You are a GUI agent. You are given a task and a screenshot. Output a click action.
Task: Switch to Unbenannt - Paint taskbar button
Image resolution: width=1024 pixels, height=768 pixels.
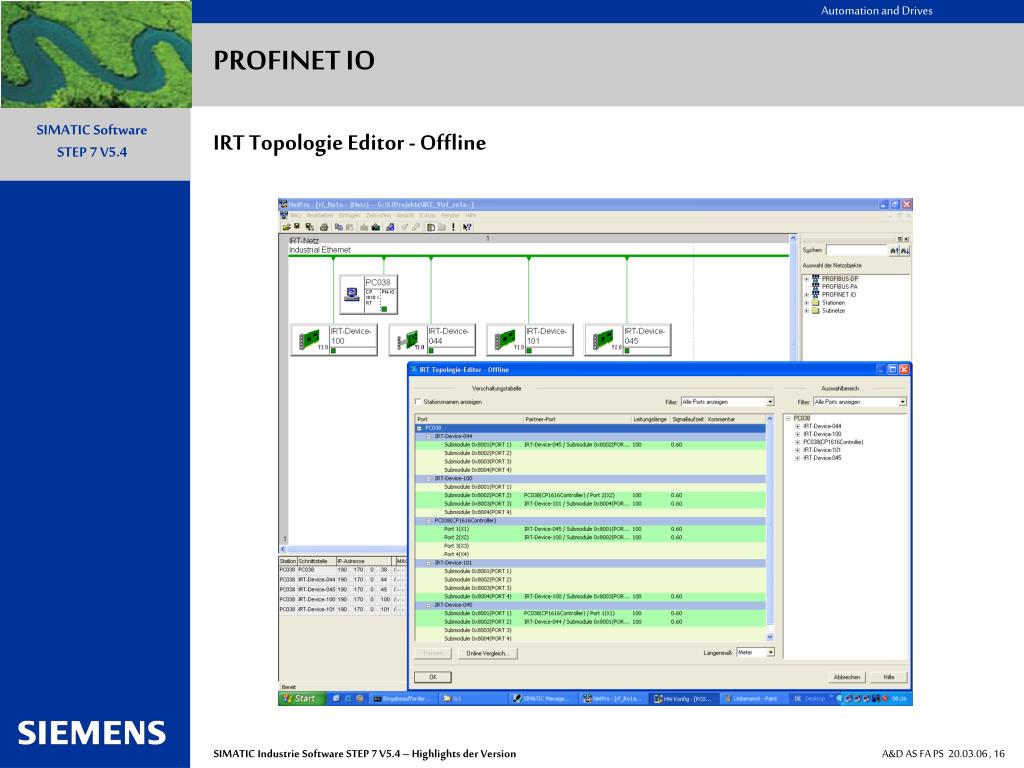tap(753, 699)
